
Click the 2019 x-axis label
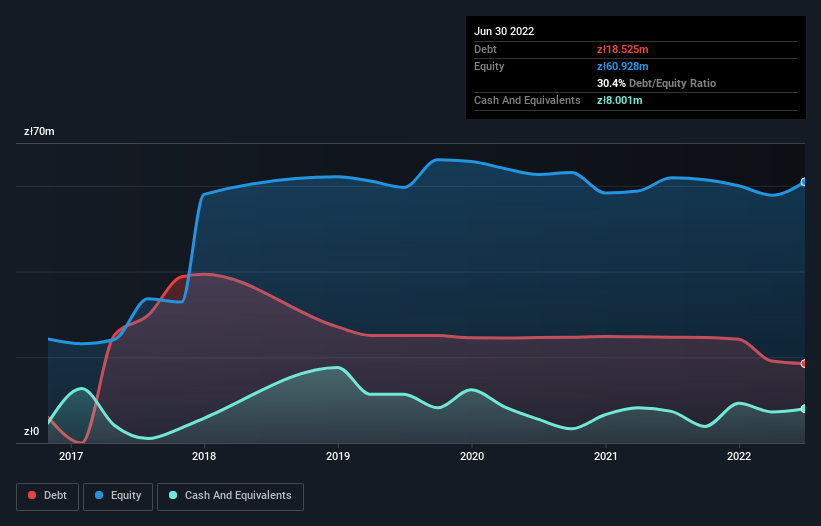click(x=338, y=456)
